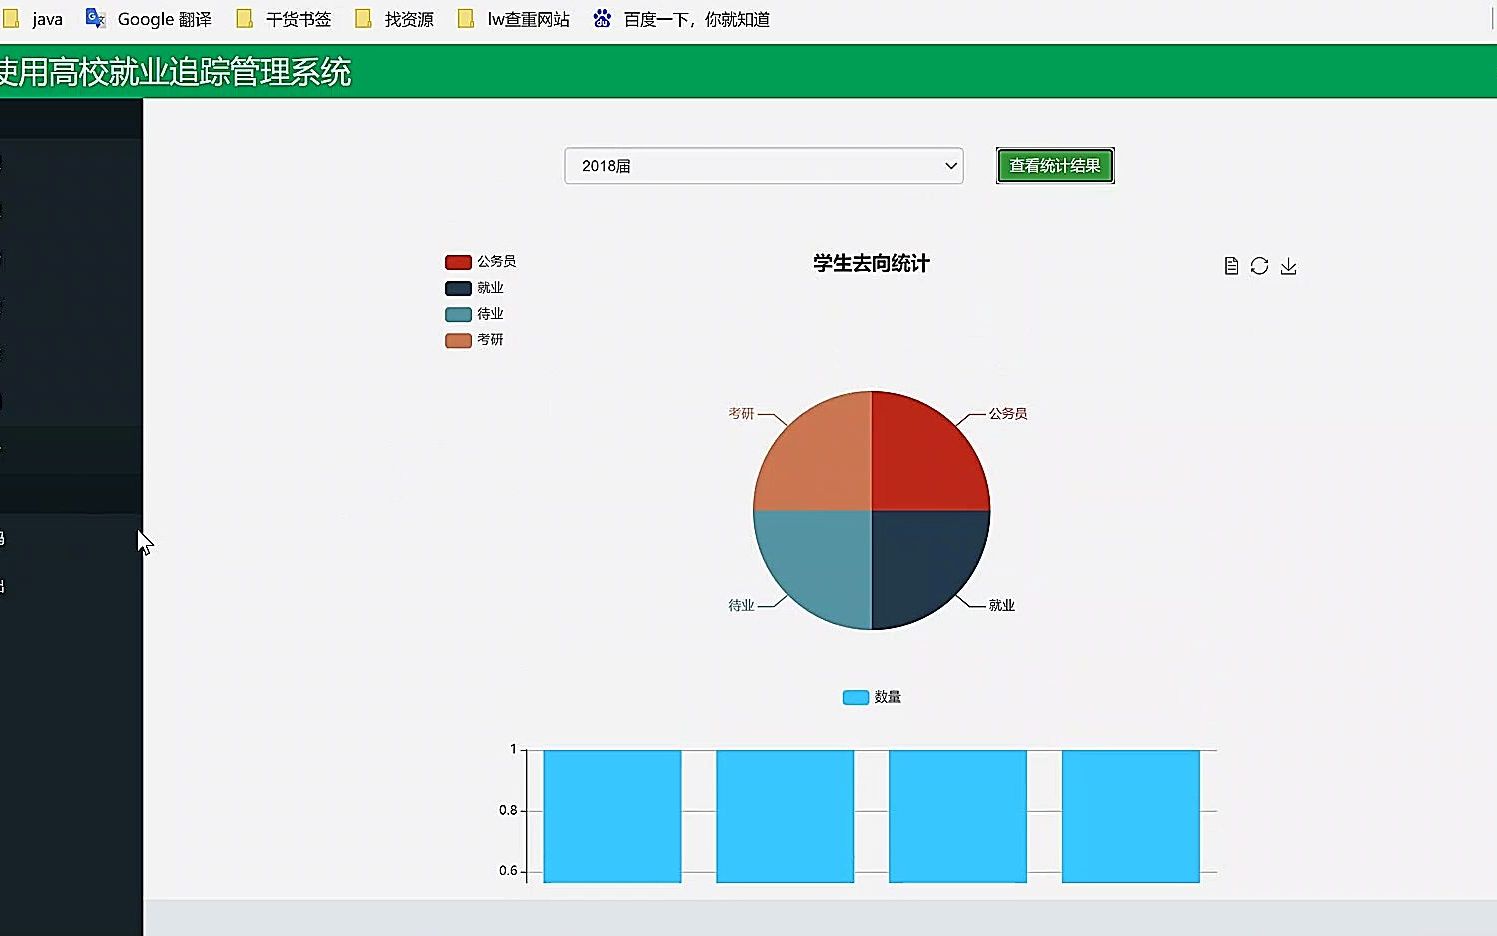Open the java bookmark folder icon
The height and width of the screenshot is (936, 1497).
[x=12, y=18]
